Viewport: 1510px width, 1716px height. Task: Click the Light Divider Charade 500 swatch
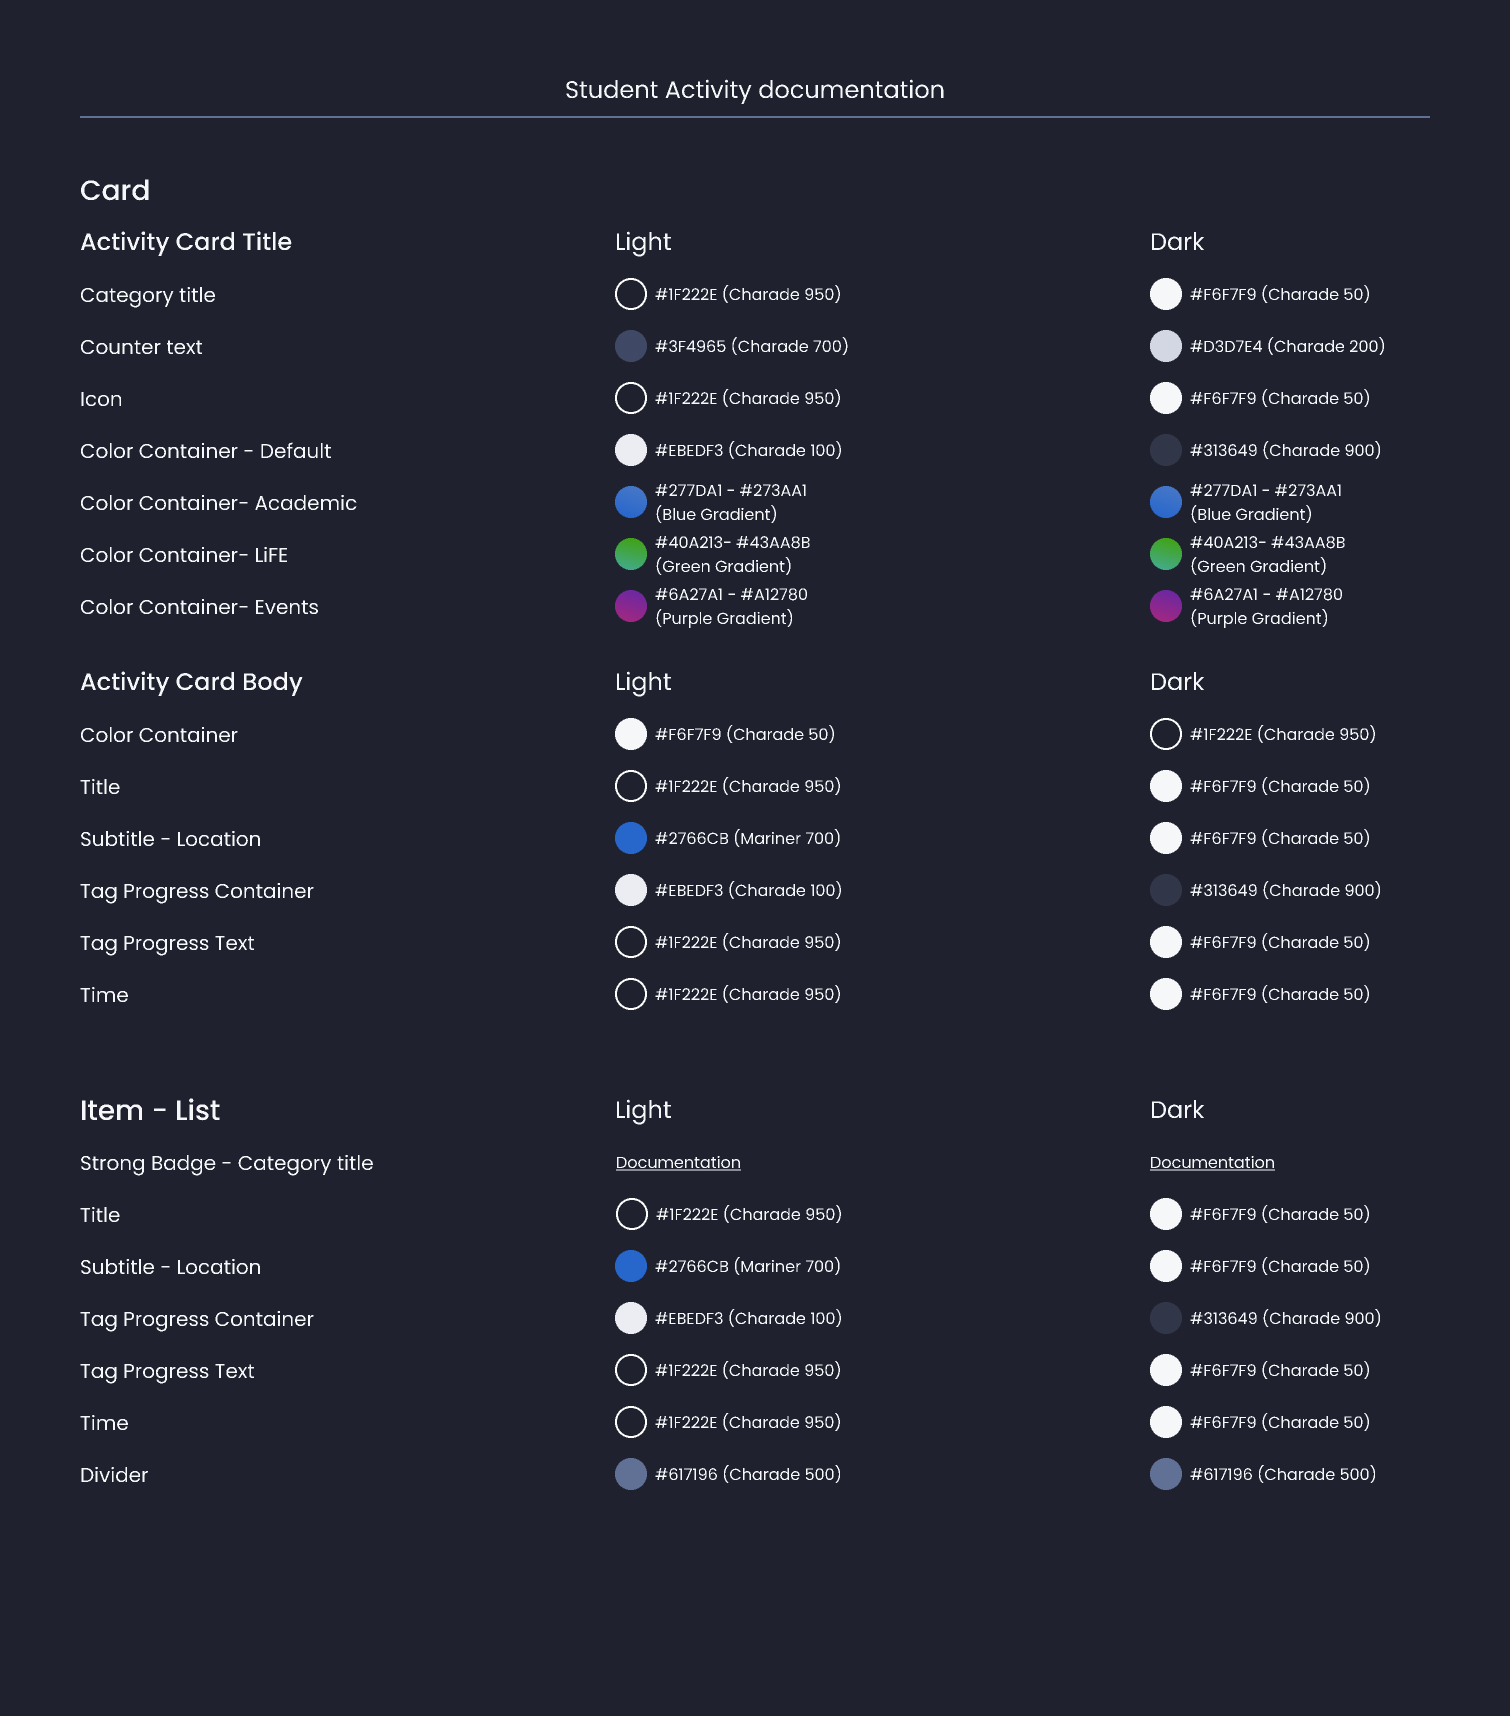[631, 1474]
